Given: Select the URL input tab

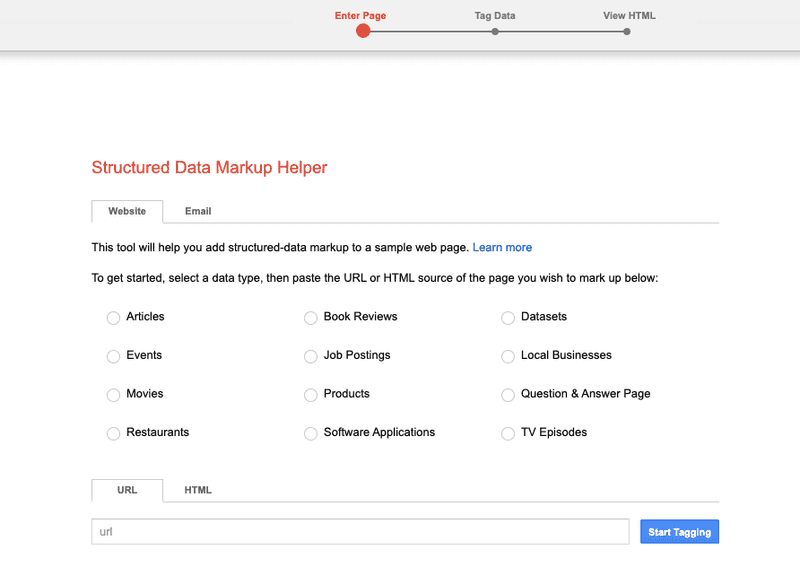Looking at the screenshot, I should 127,490.
